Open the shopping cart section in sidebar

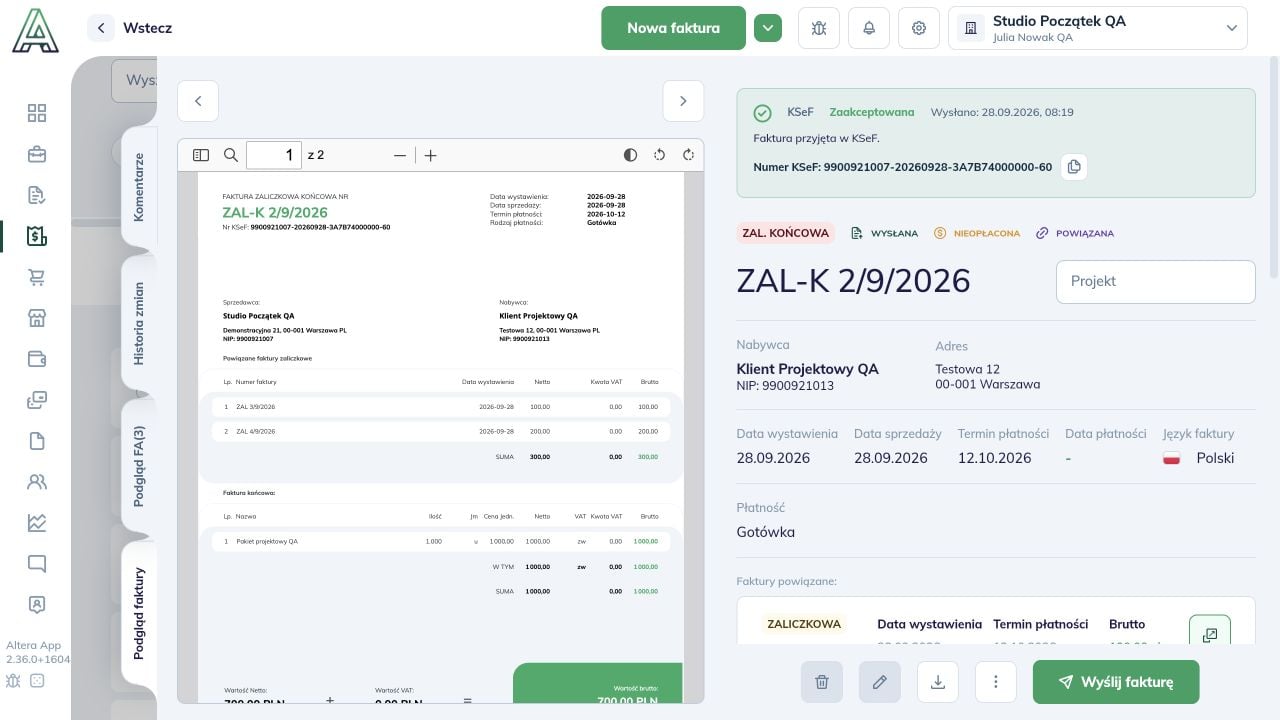click(x=37, y=277)
